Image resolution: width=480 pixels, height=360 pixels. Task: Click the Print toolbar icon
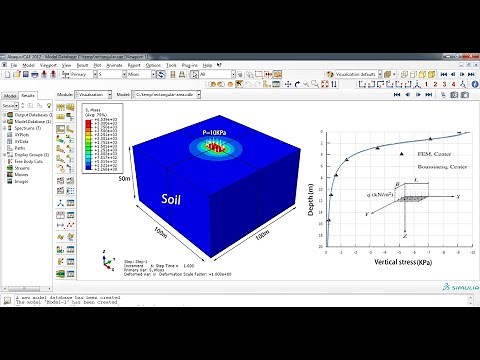(x=35, y=75)
